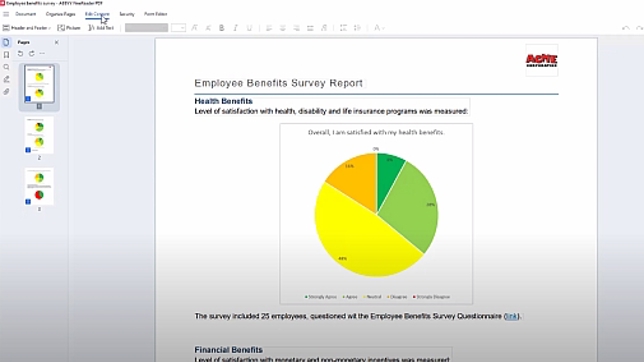The width and height of the screenshot is (644, 362).
Task: Open the Pages panel sidebar icon
Action: [6, 42]
